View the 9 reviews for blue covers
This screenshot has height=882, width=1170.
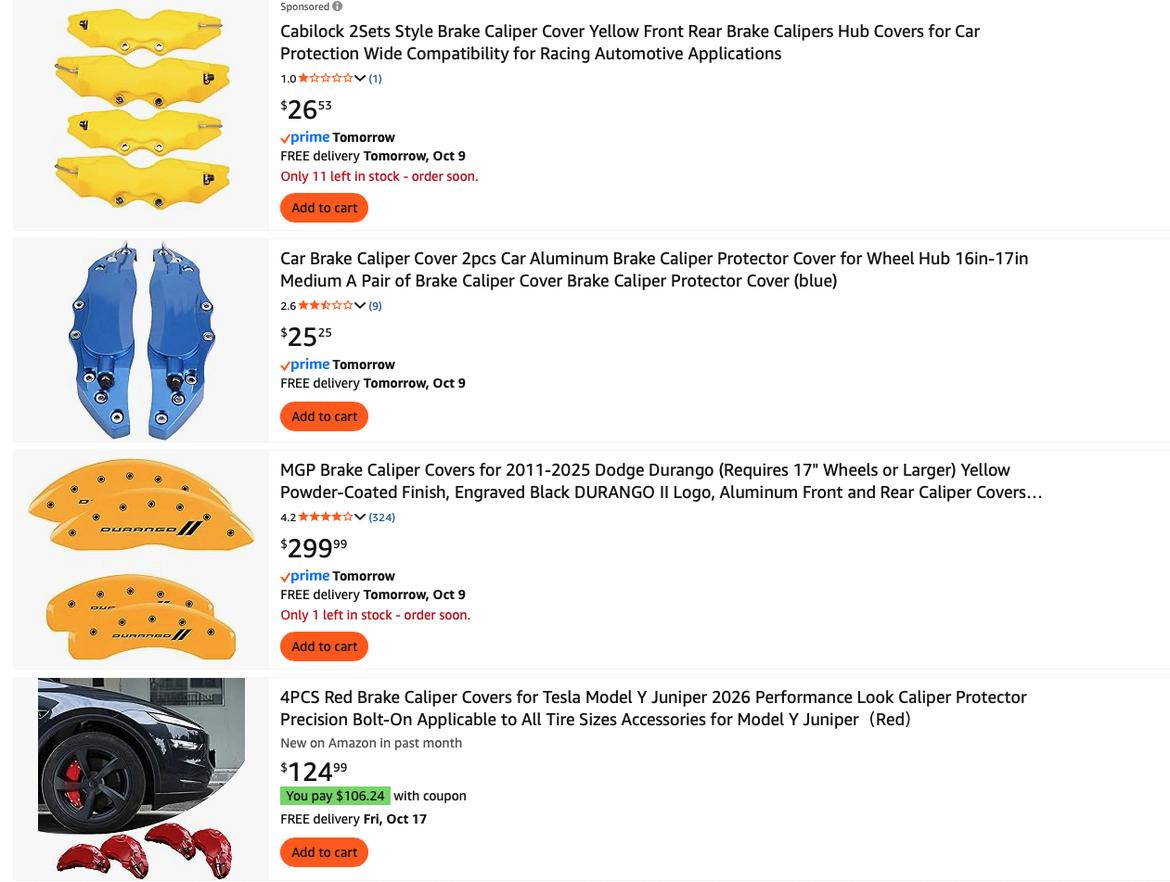[x=375, y=305]
